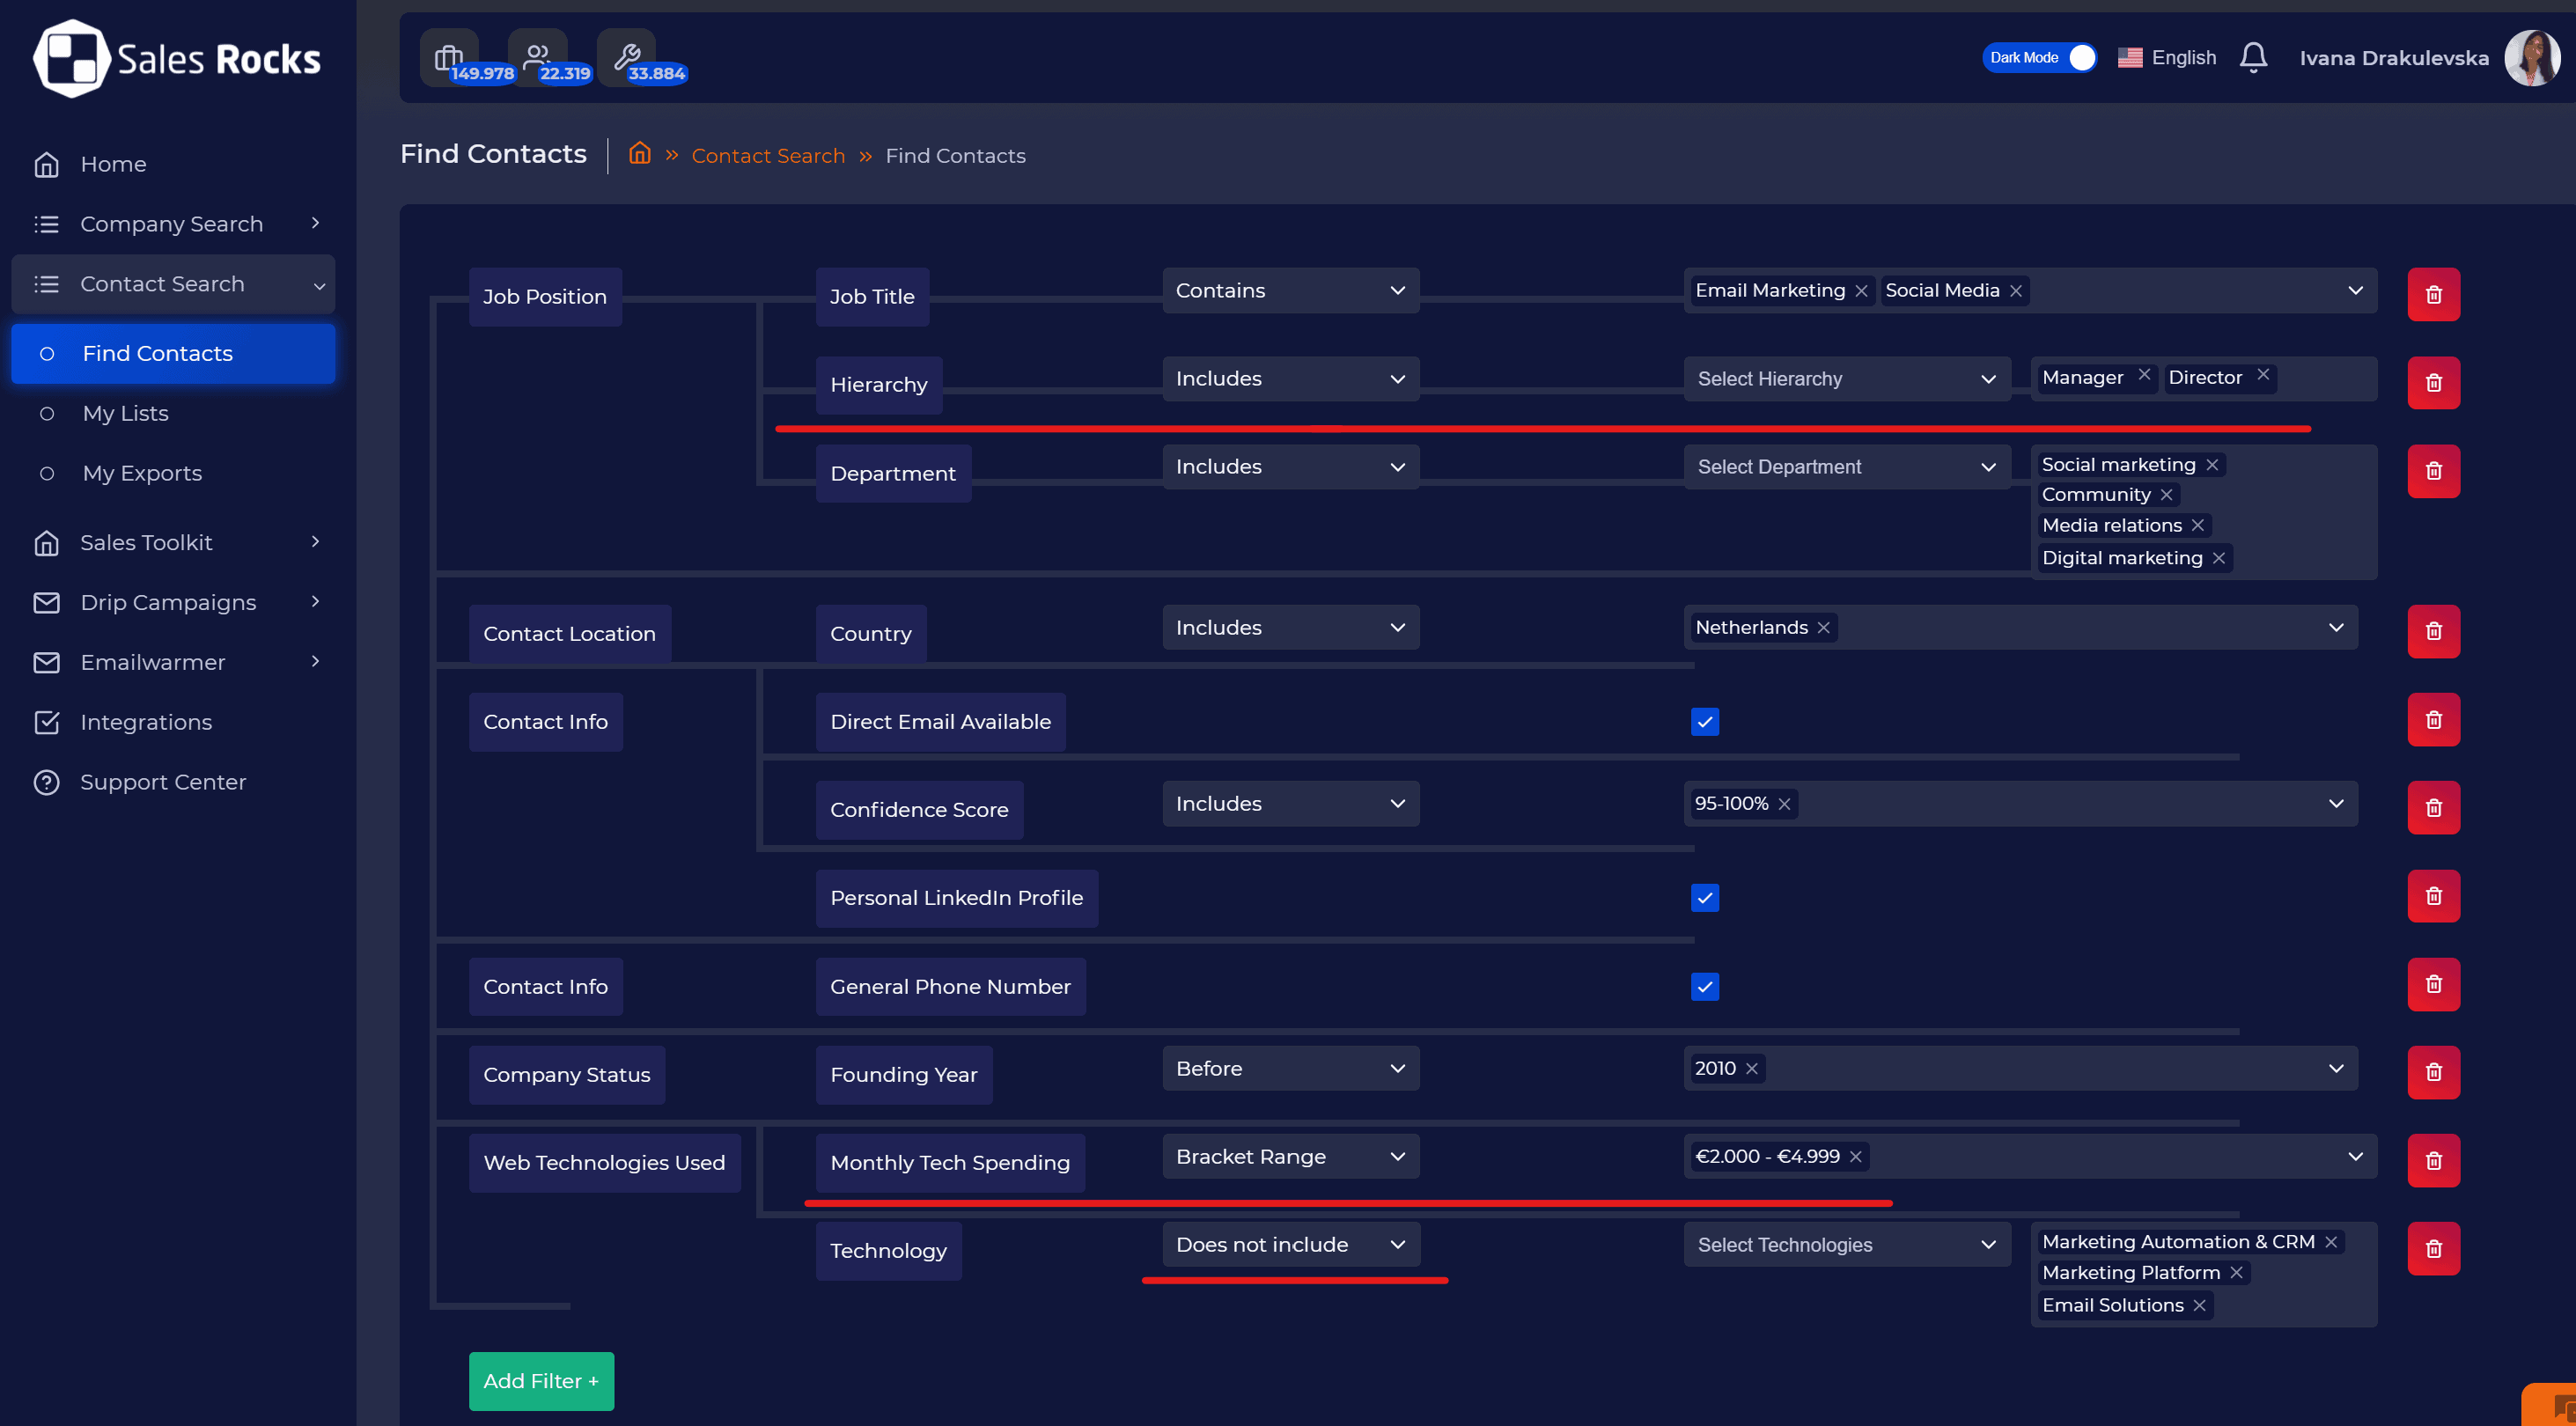Screen dimensions: 2576x1426
Task: Click Contact Search breadcrumb link
Action: click(x=767, y=156)
